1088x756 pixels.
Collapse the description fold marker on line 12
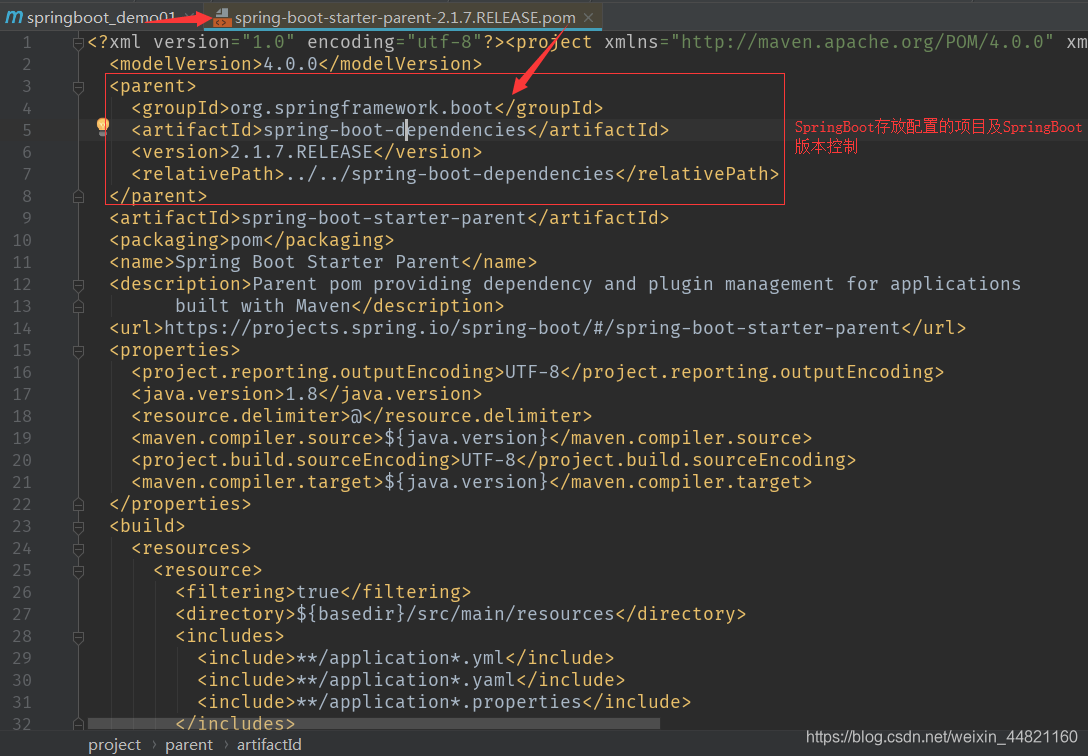78,285
